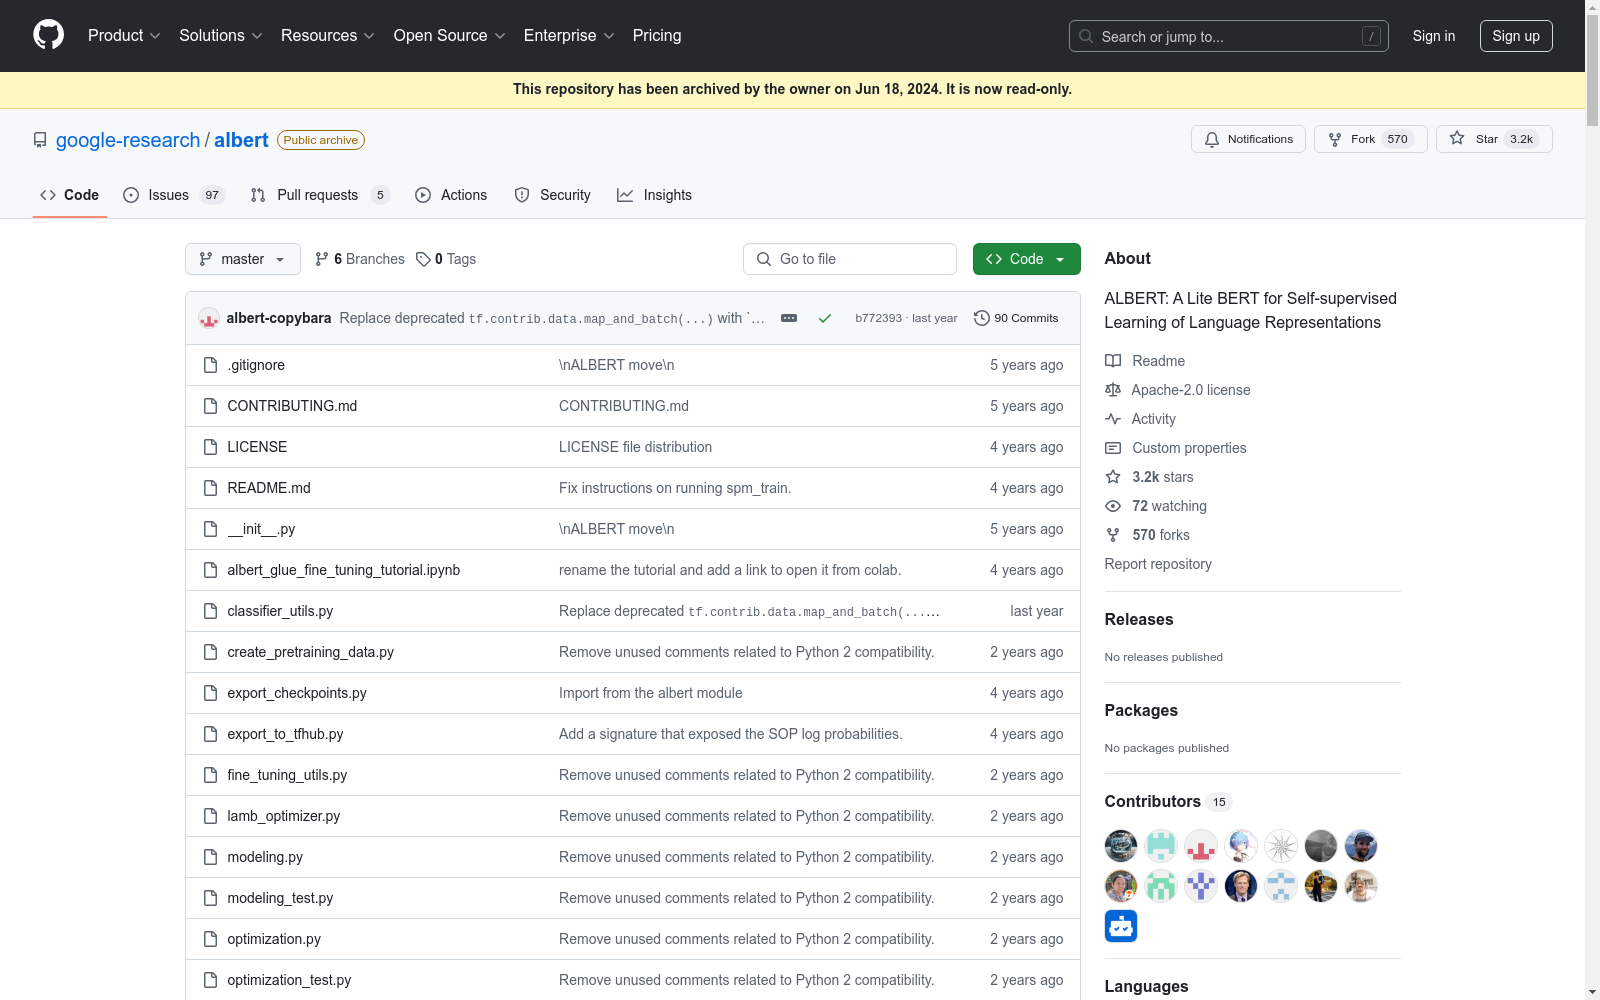
Task: Go to the Pricing page
Action: pos(657,36)
